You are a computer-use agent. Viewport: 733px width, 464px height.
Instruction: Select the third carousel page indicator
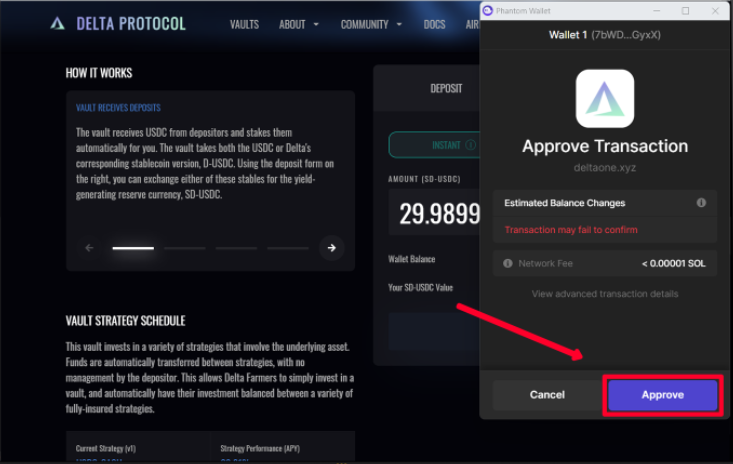pyautogui.click(x=236, y=248)
